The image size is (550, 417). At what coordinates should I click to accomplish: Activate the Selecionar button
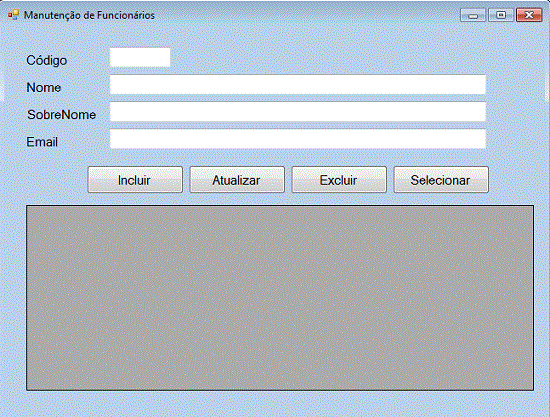pyautogui.click(x=441, y=180)
